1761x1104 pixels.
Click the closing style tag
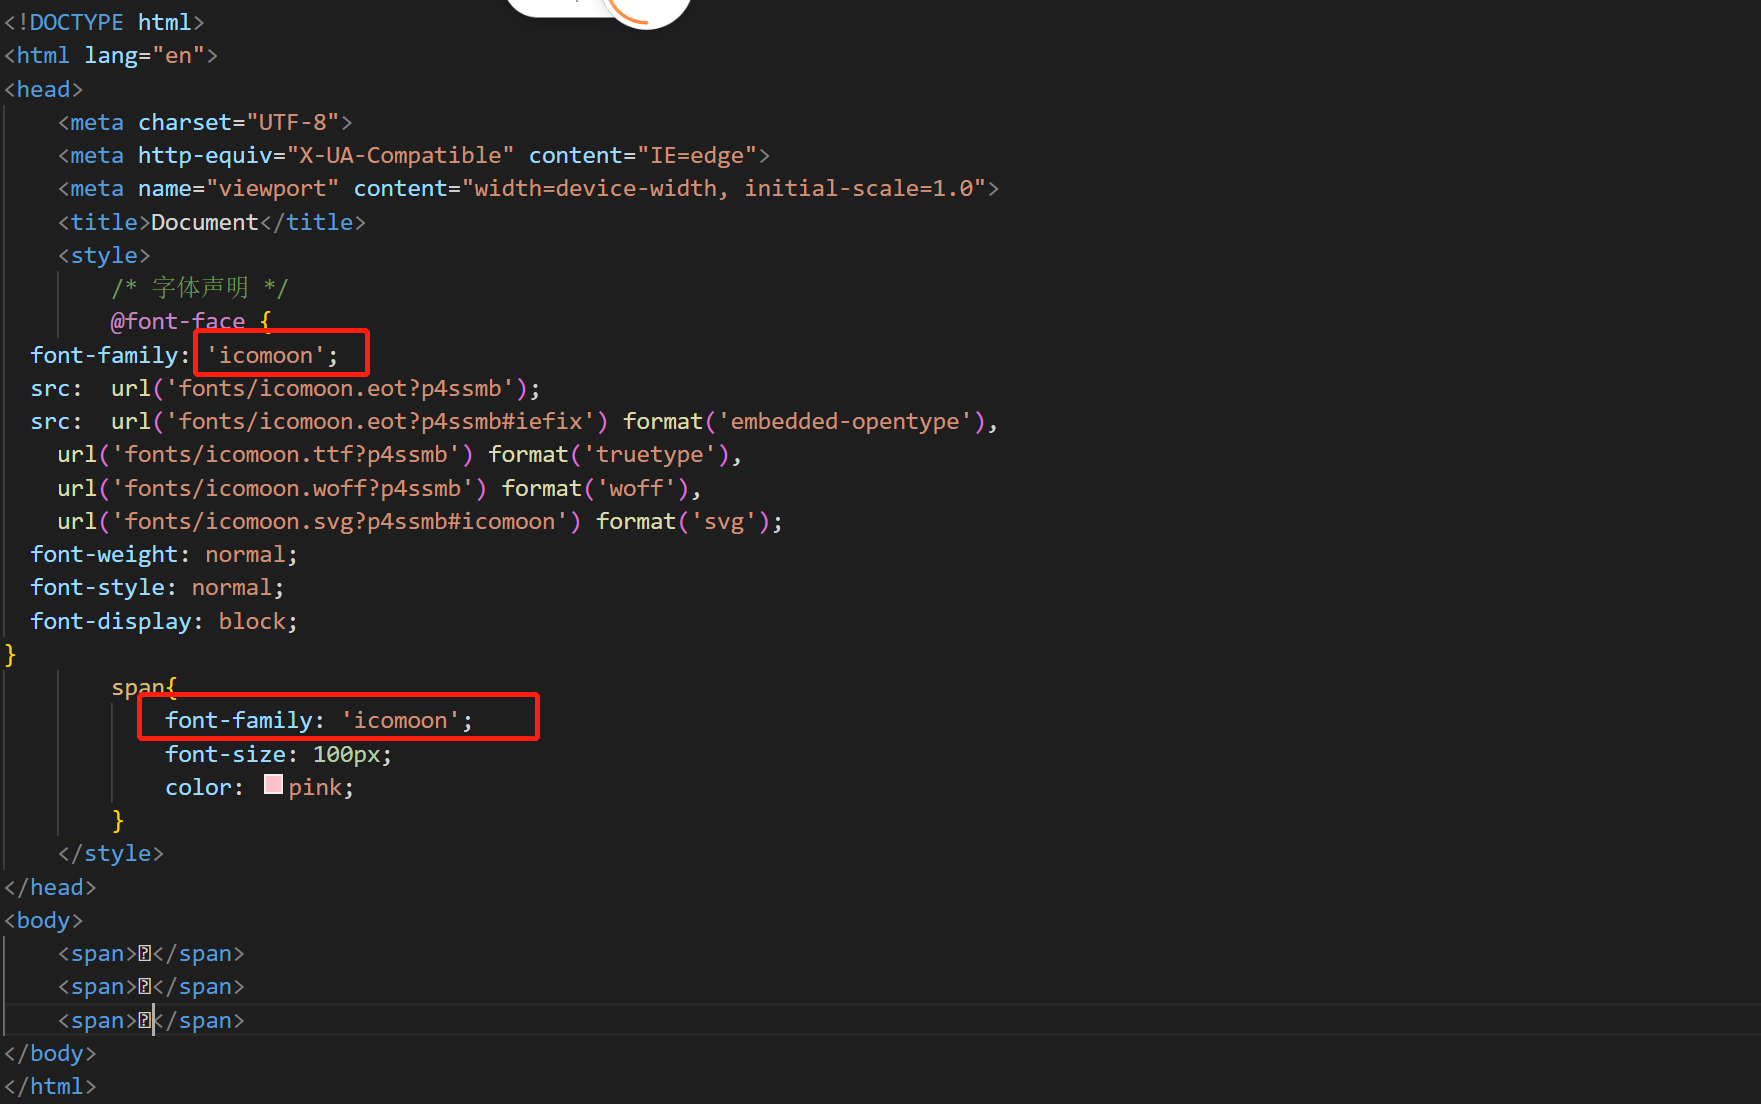coord(111,853)
